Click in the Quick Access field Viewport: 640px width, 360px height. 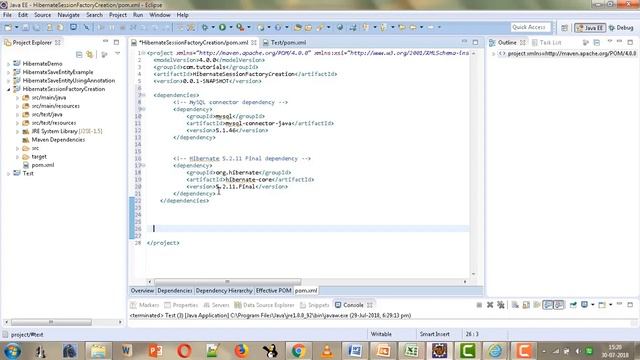[530, 27]
